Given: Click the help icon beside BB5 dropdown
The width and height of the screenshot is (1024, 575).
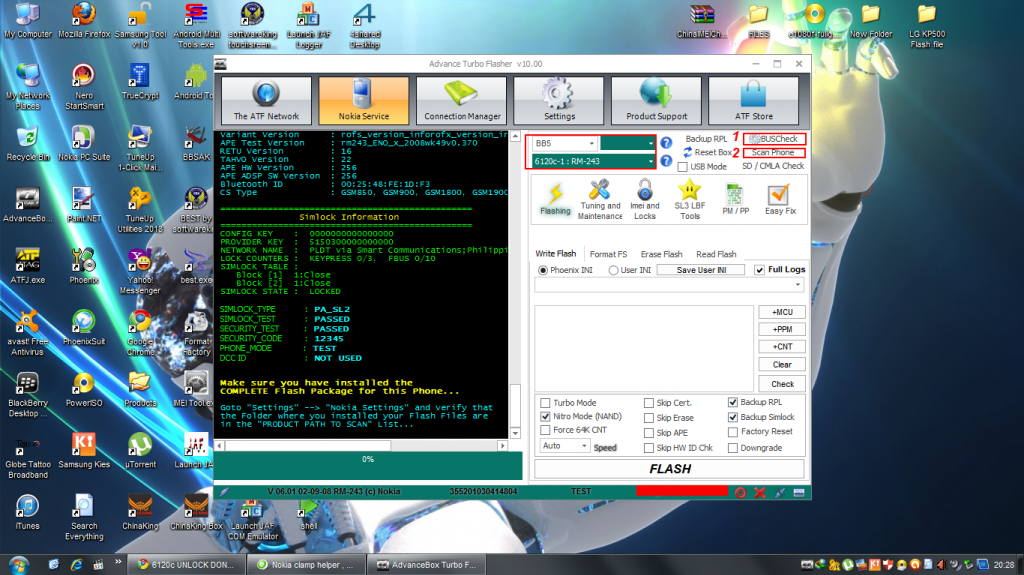Looking at the screenshot, I should pos(666,142).
